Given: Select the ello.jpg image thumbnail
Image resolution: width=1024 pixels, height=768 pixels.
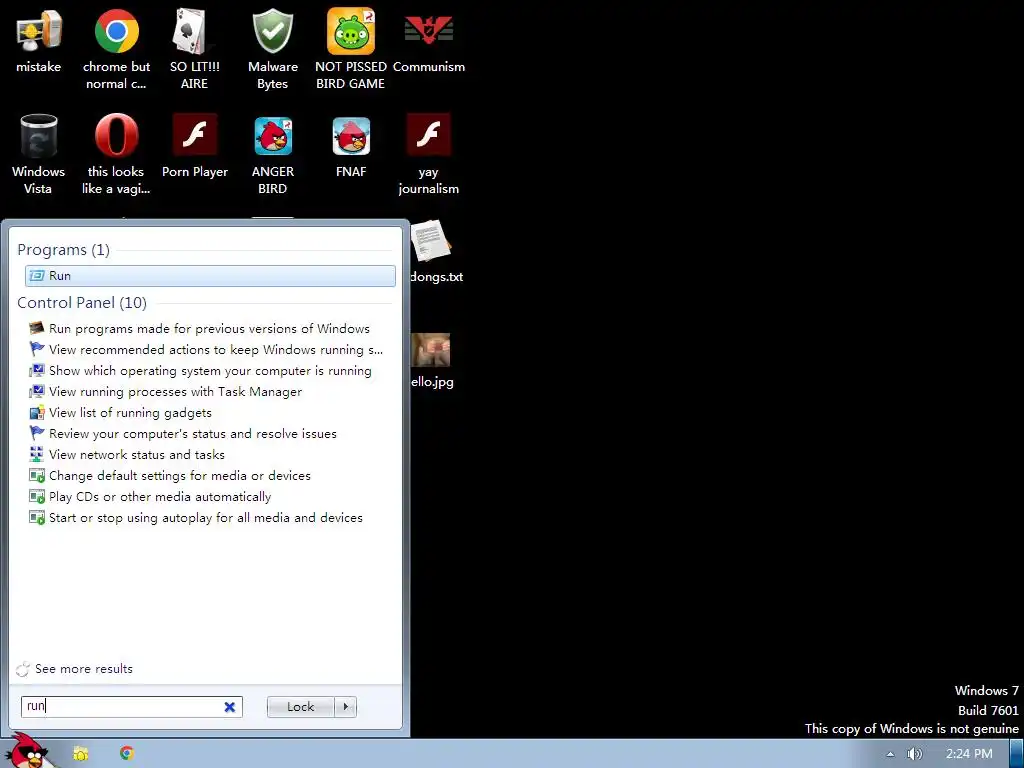Looking at the screenshot, I should [x=431, y=350].
